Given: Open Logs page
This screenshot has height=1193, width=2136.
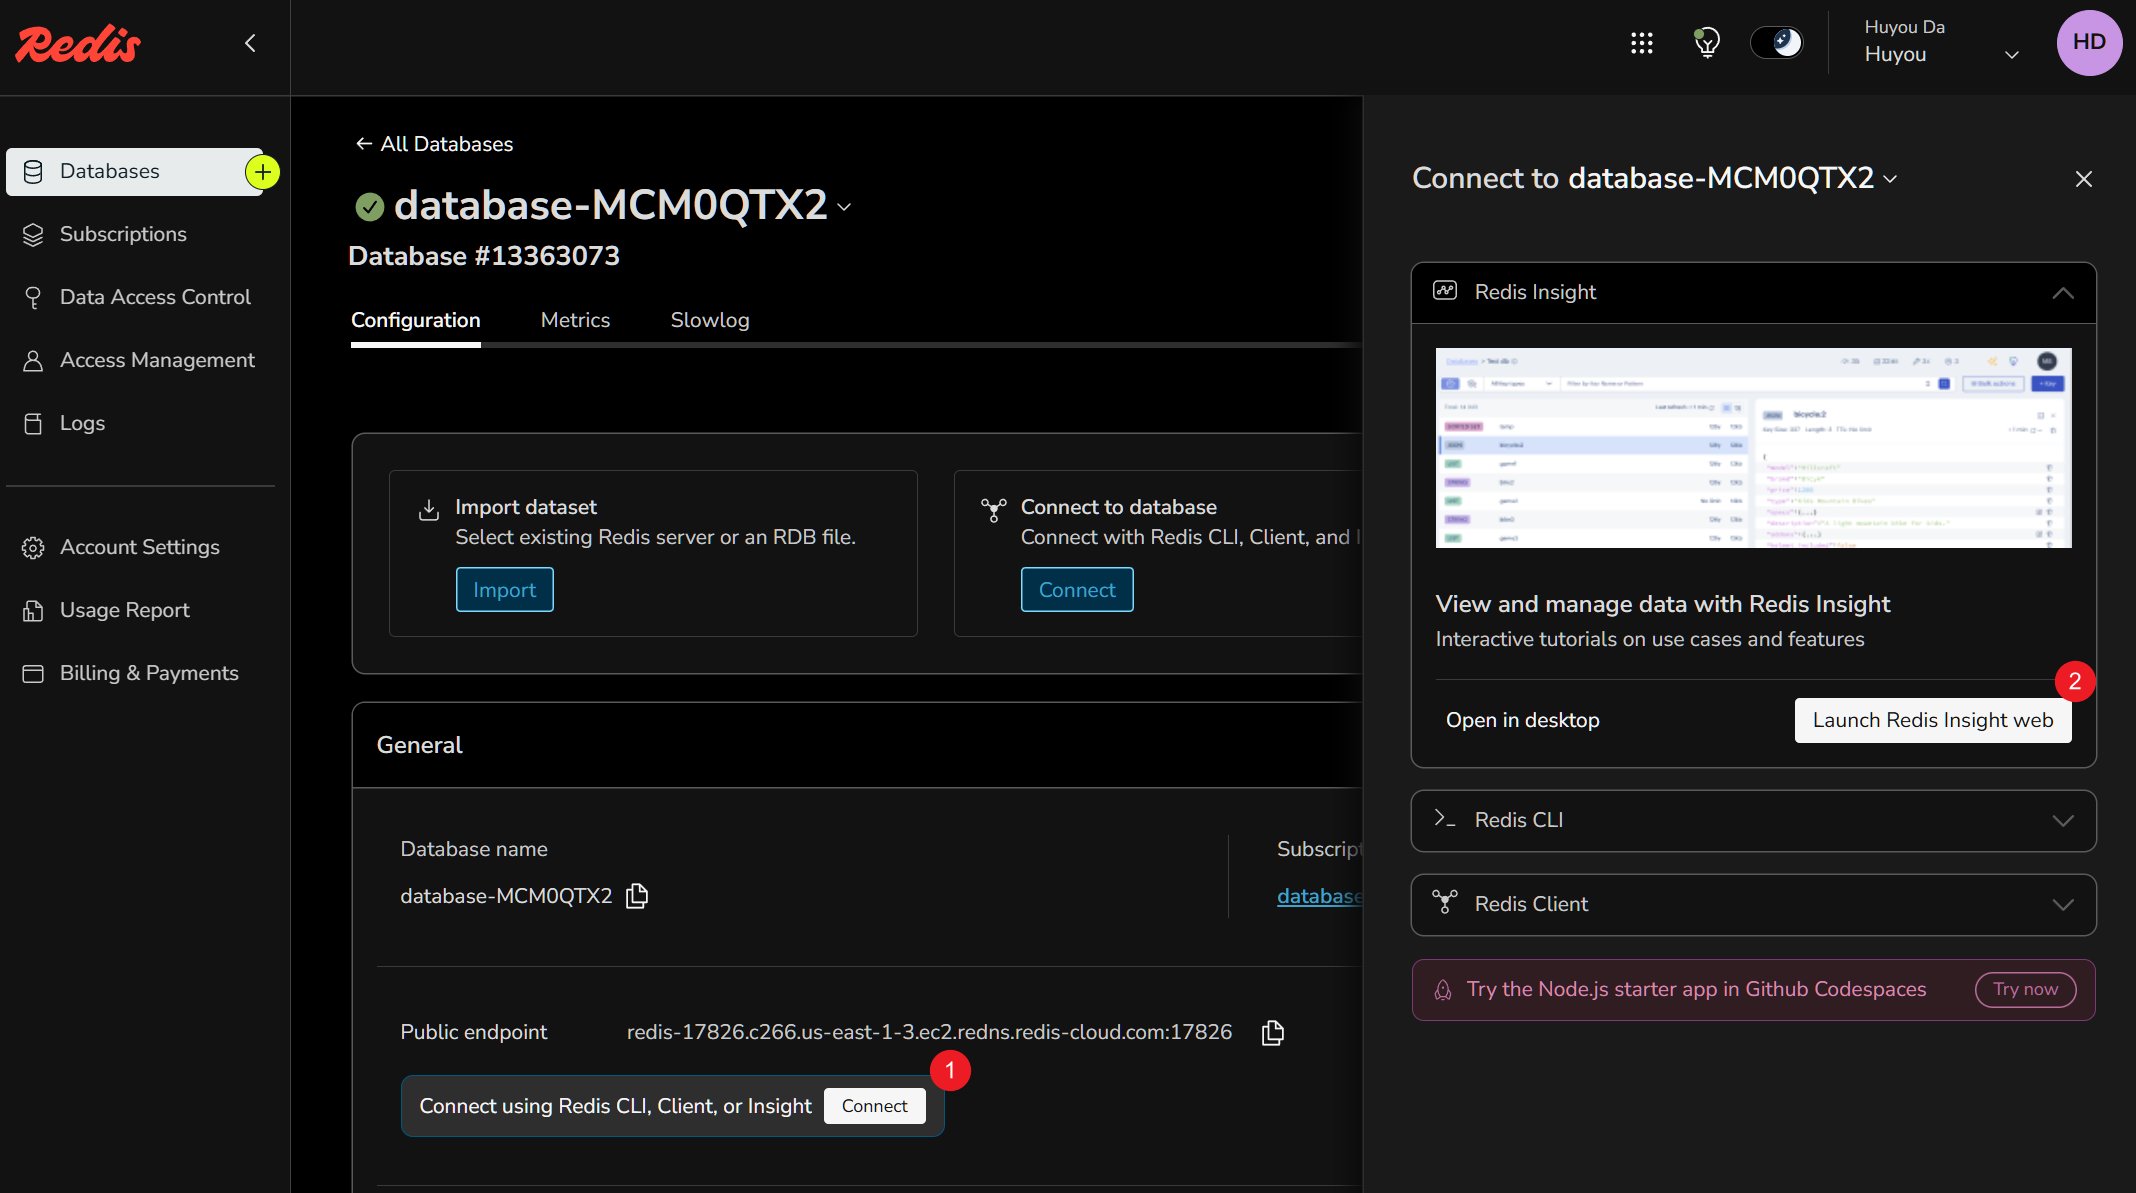Looking at the screenshot, I should (x=82, y=423).
